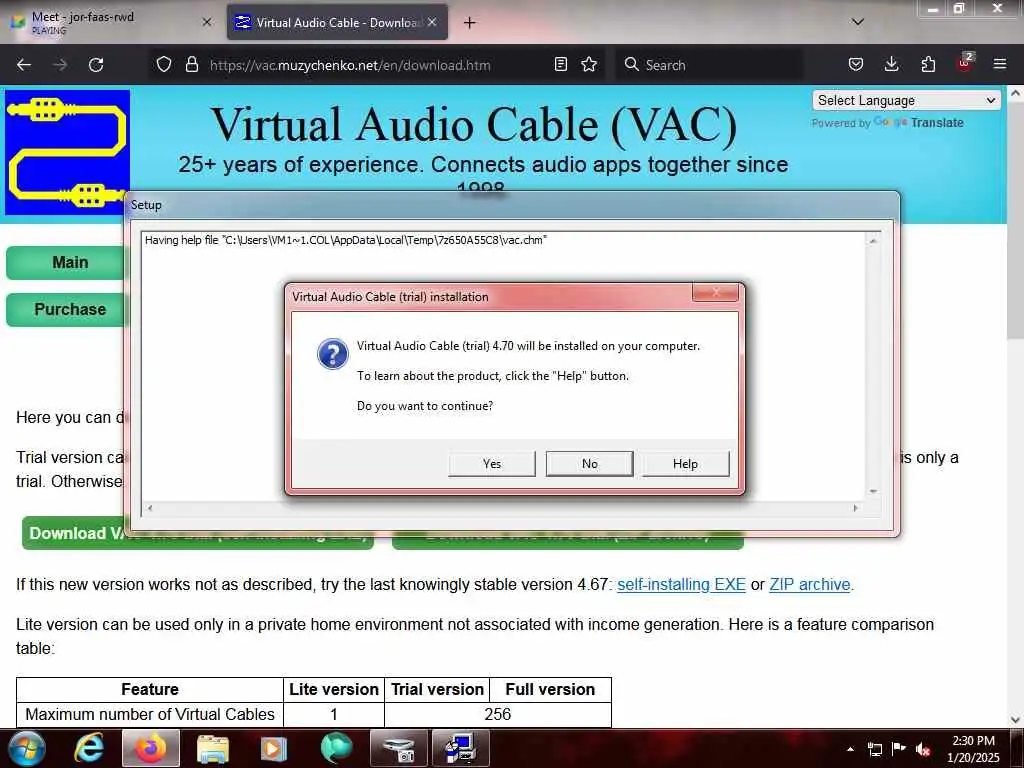Open Help in the installation dialog
Viewport: 1024px width, 768px height.
pyautogui.click(x=685, y=464)
